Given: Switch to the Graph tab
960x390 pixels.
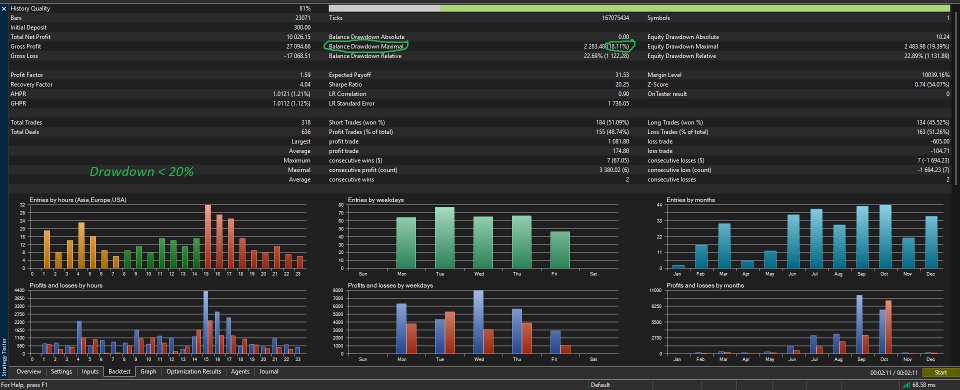Looking at the screenshot, I should (x=148, y=372).
